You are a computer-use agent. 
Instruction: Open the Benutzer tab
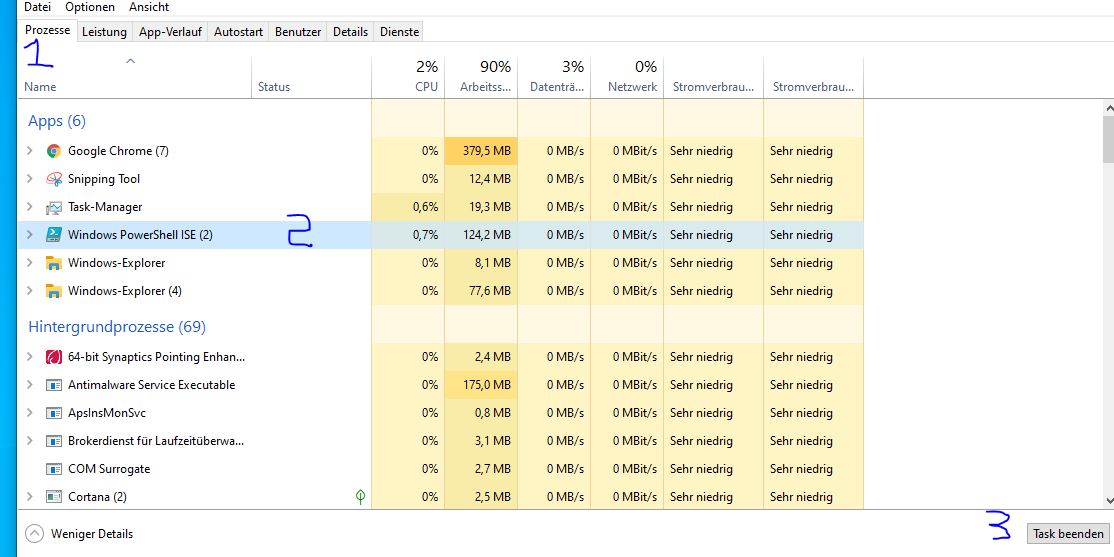point(298,32)
